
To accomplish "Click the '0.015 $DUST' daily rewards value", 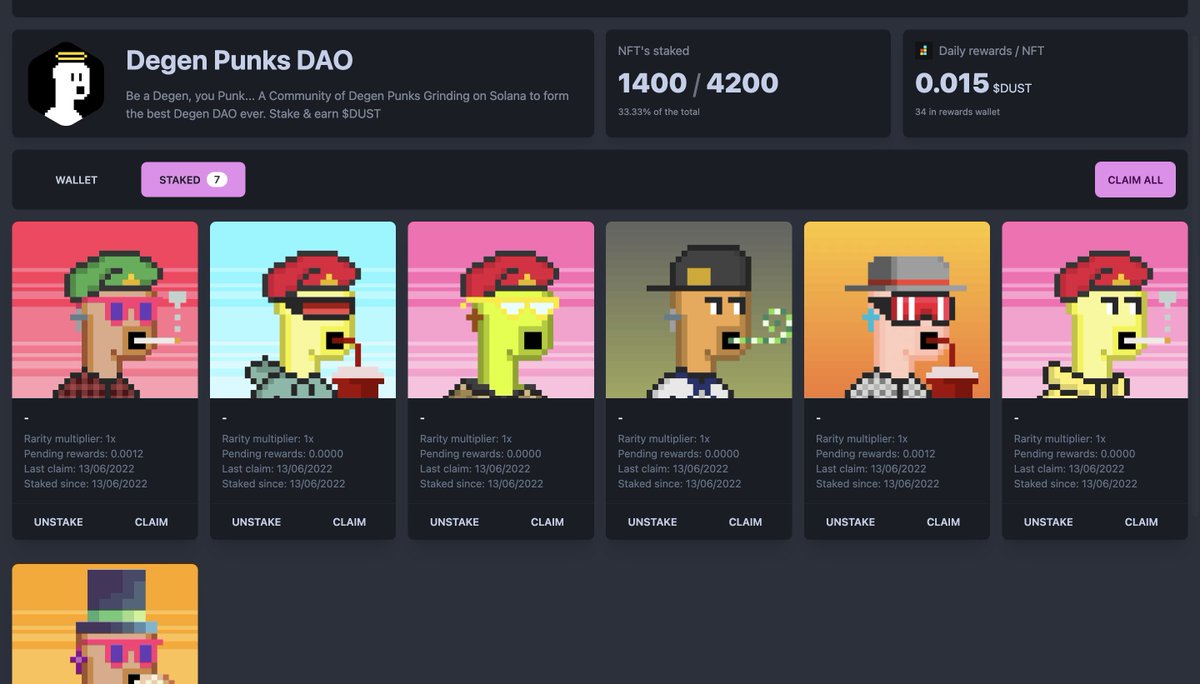I will 973,84.
